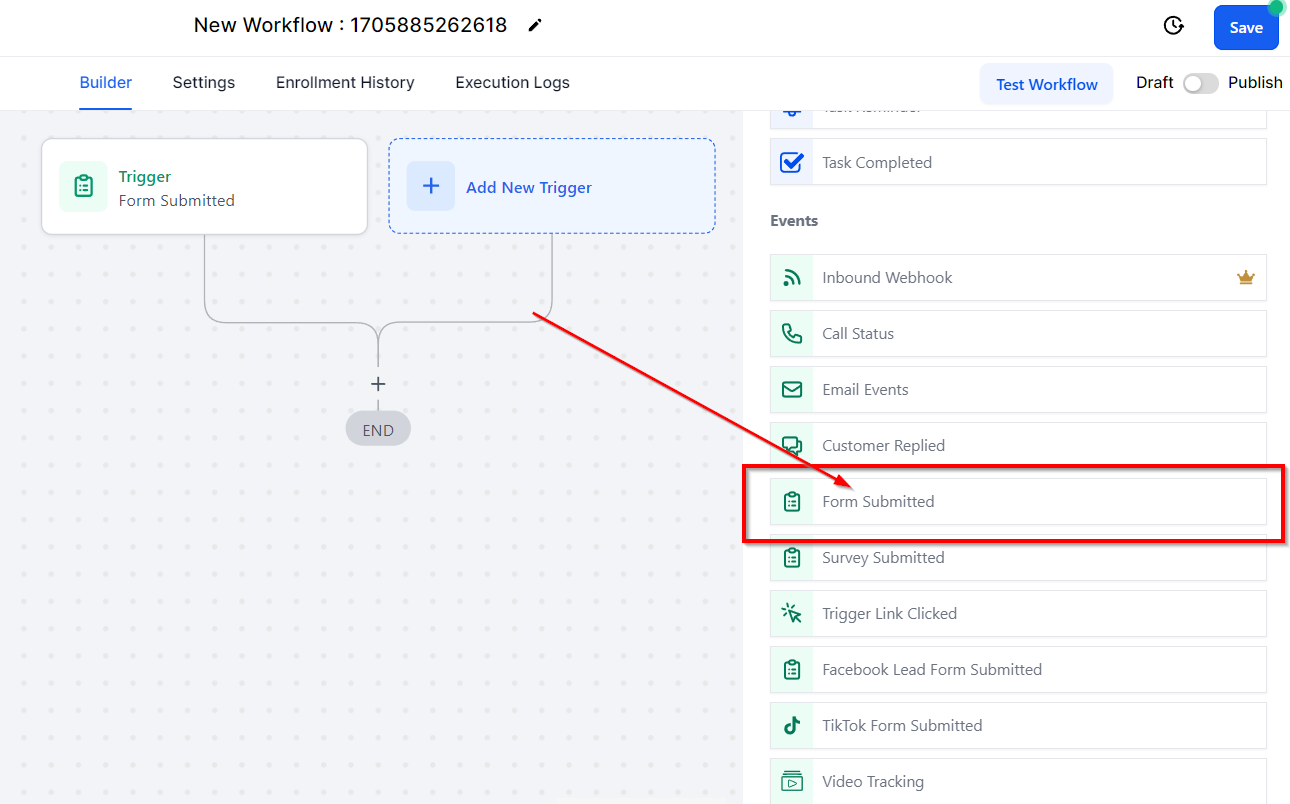Select the Add New Trigger card
The height and width of the screenshot is (804, 1290).
click(x=552, y=186)
